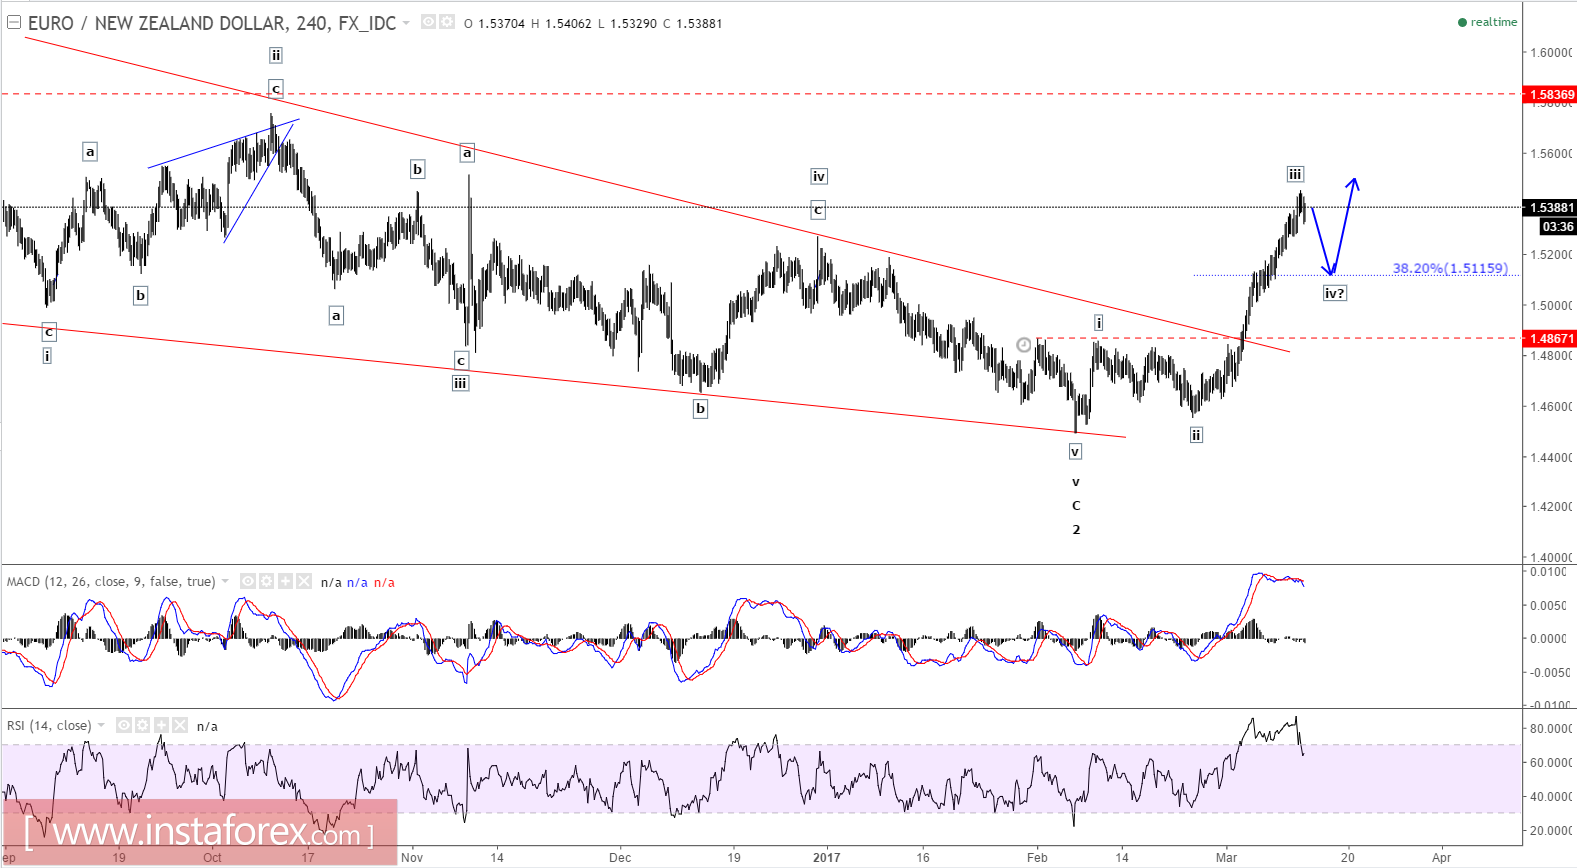
Task: Remove the MACD indicator with its X icon
Action: pyautogui.click(x=304, y=581)
